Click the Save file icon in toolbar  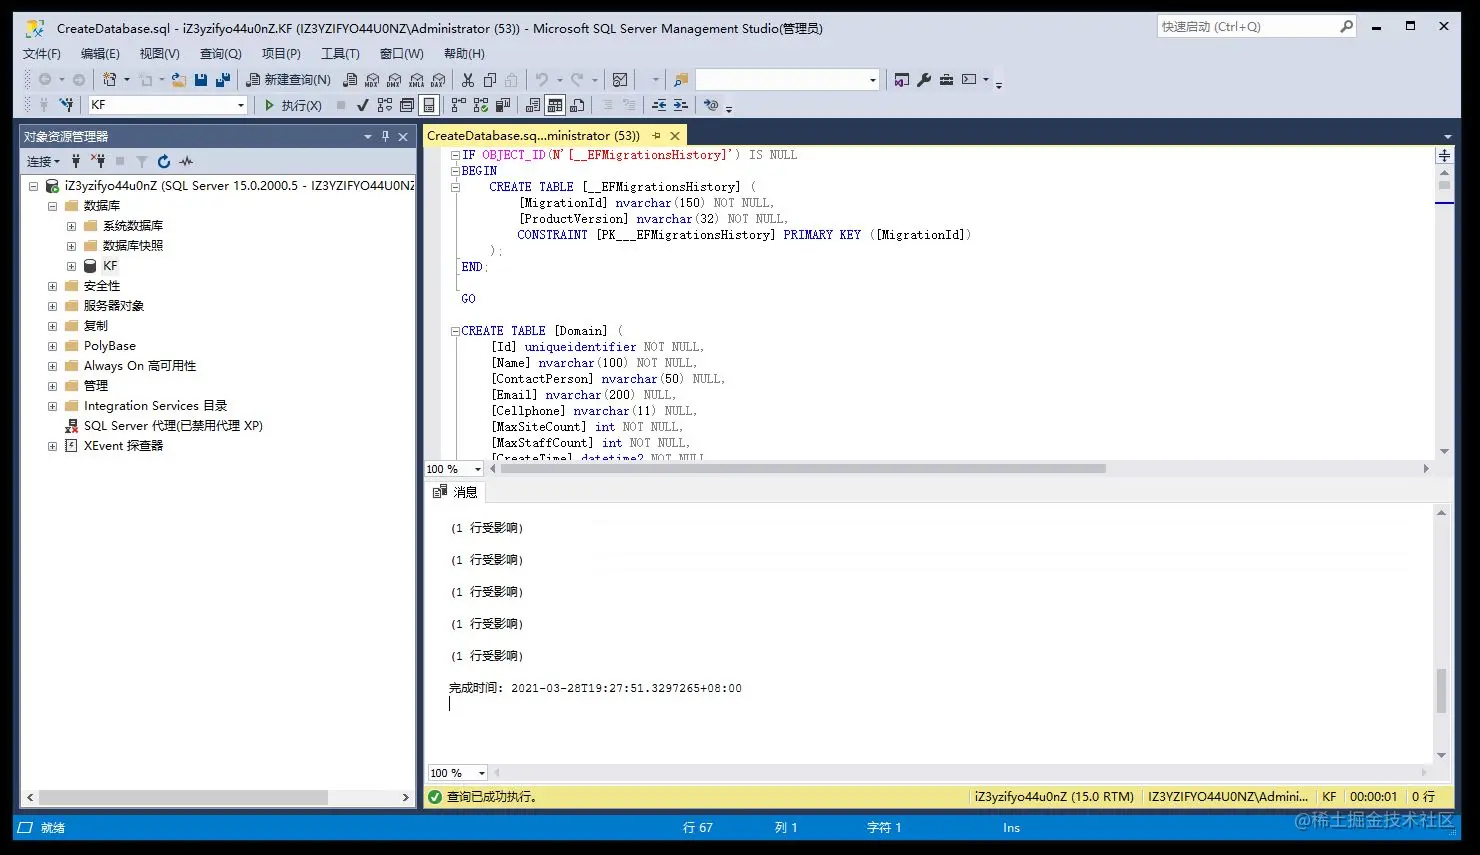[x=201, y=80]
